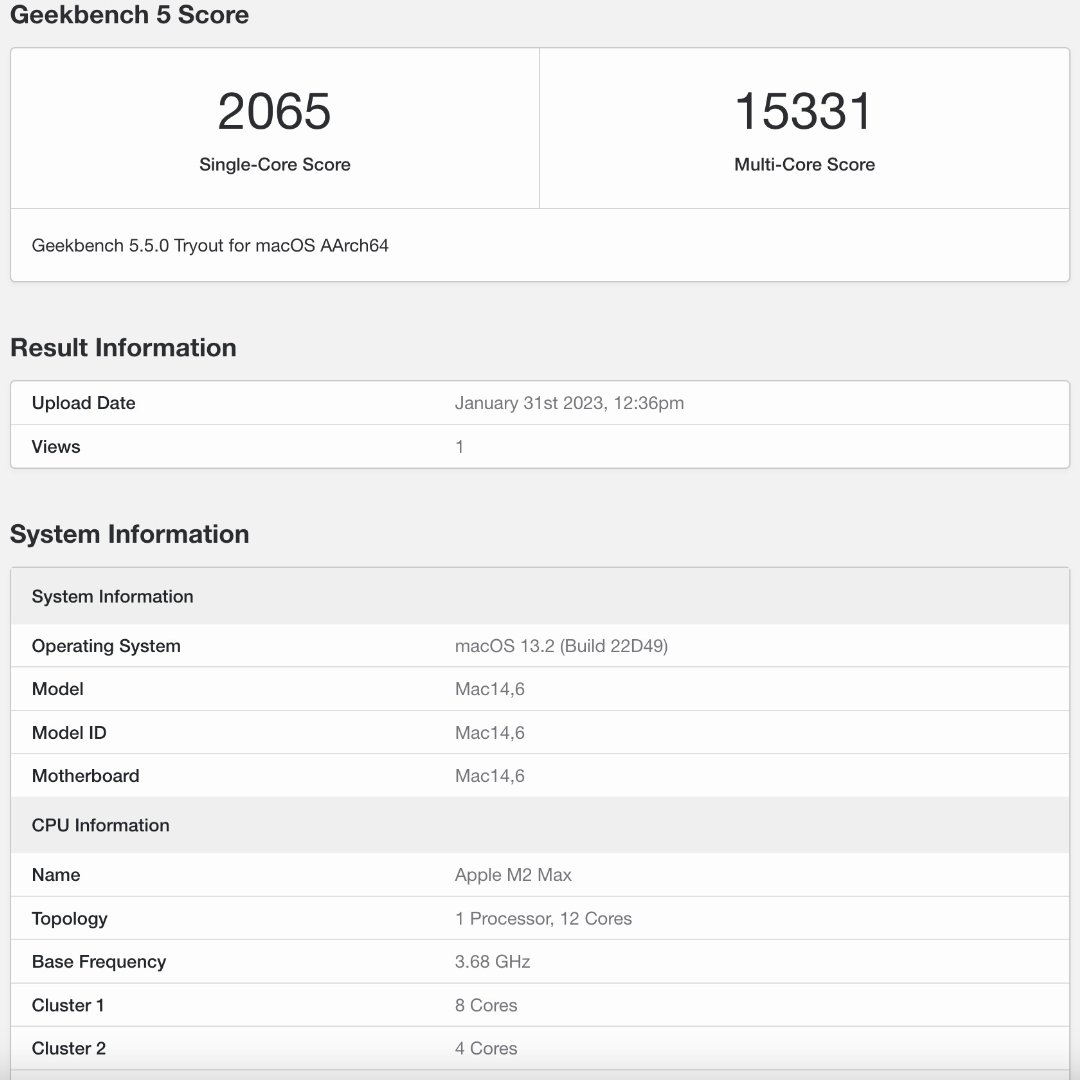Select the multi-core score 15331
Viewport: 1080px width, 1080px height.
click(804, 112)
